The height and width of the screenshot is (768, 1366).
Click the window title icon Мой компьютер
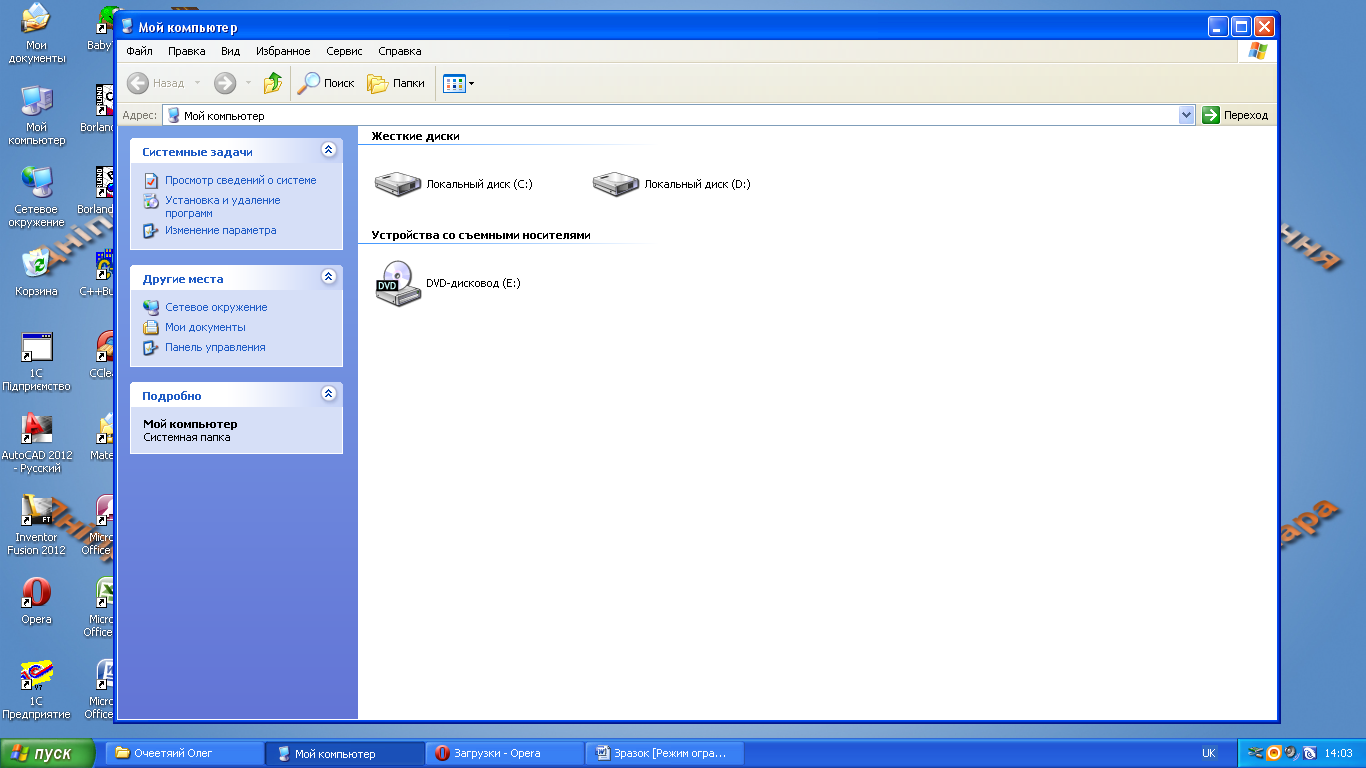click(x=127, y=26)
